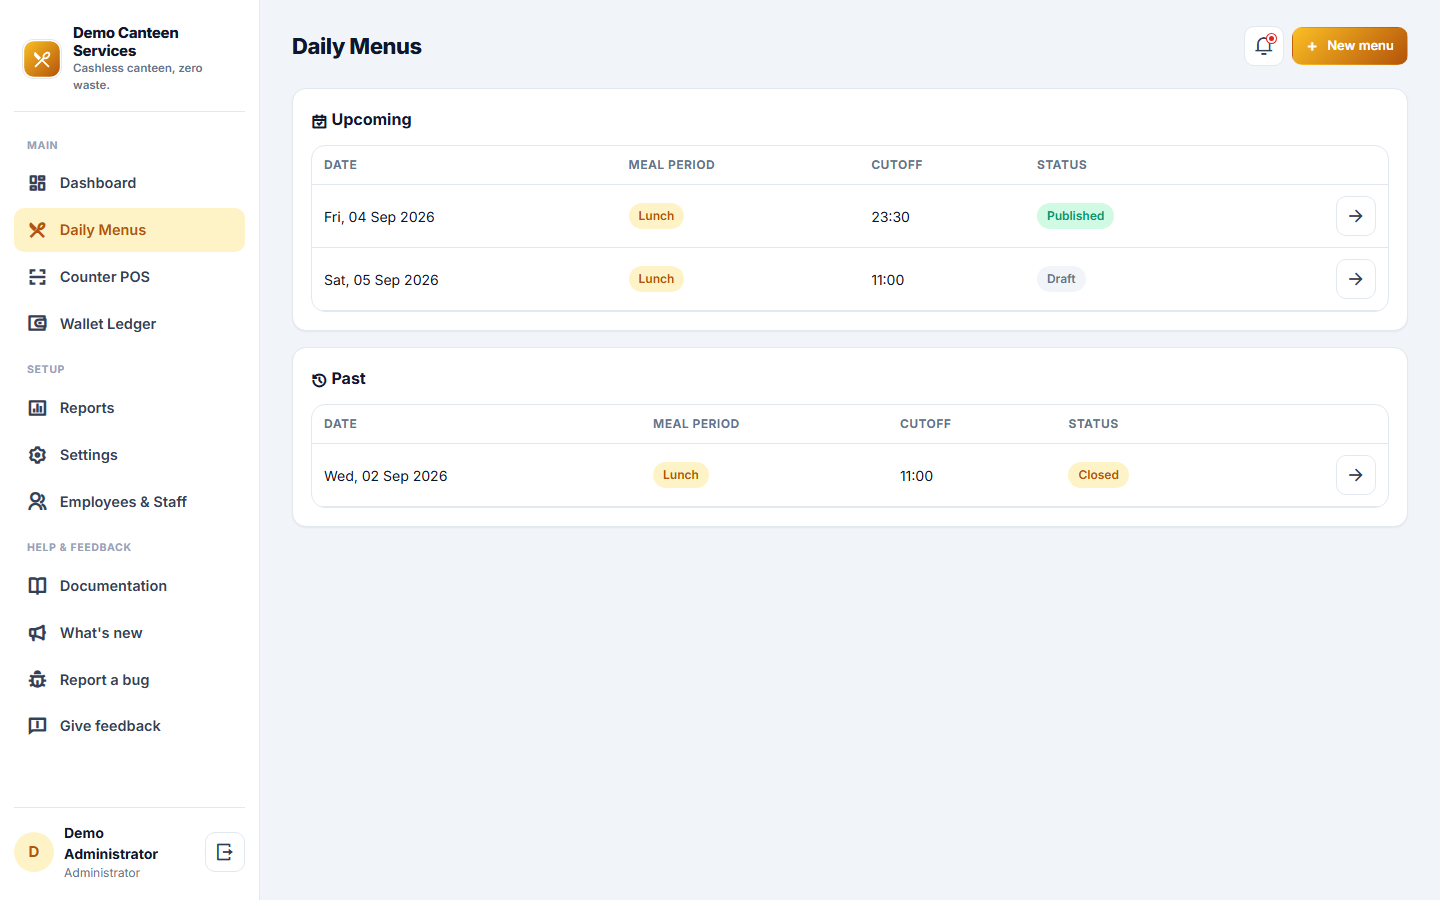This screenshot has height=900, width=1440.
Task: Click the What's new megaphone icon
Action: (38, 633)
